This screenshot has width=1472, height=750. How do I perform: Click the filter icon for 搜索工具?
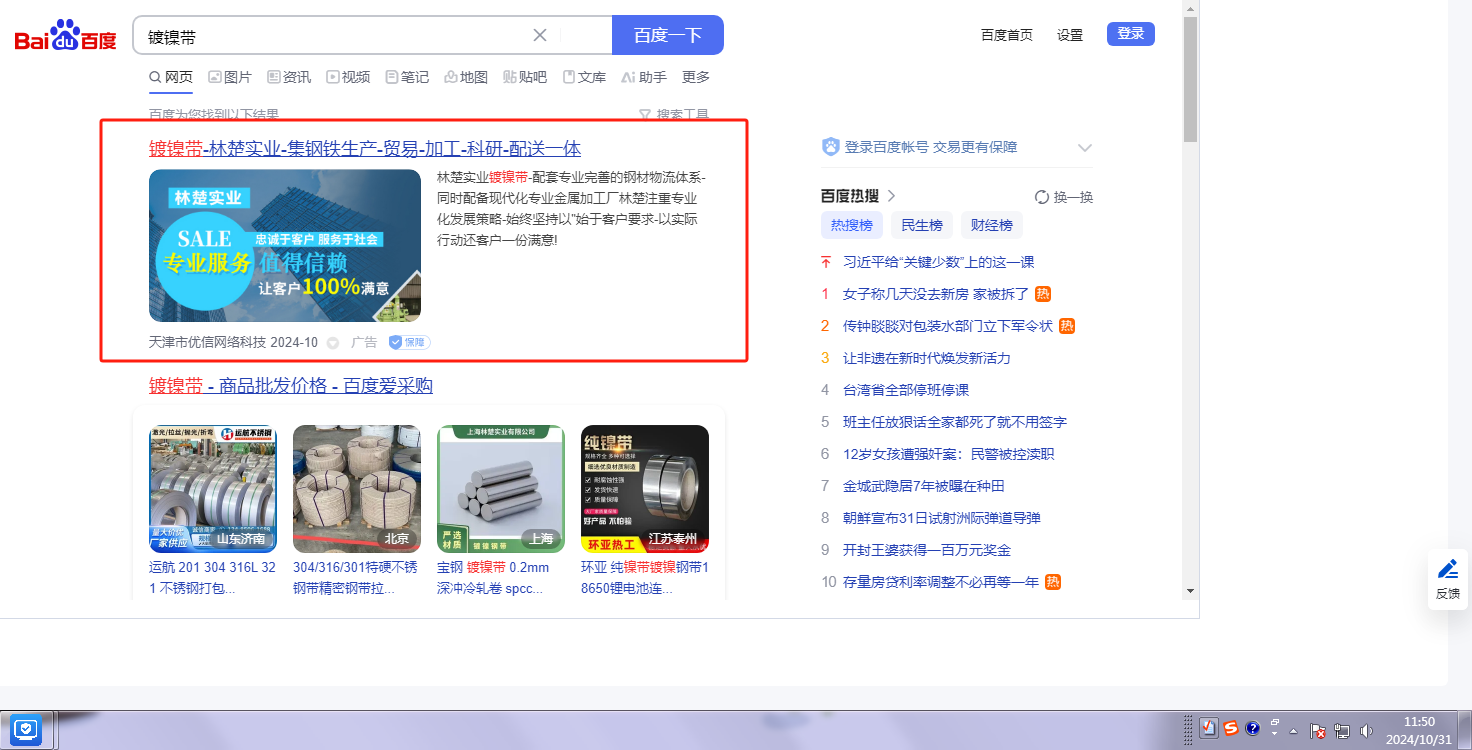point(645,115)
